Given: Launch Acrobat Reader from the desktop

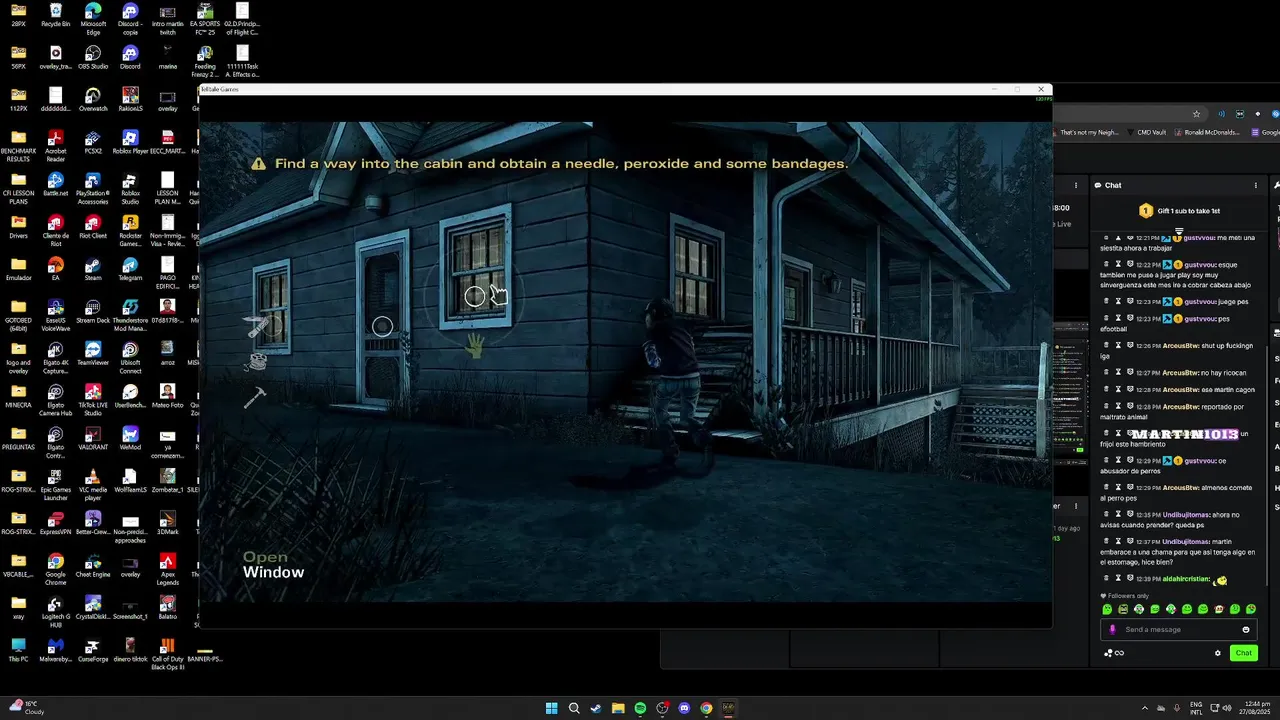Looking at the screenshot, I should tap(56, 146).
